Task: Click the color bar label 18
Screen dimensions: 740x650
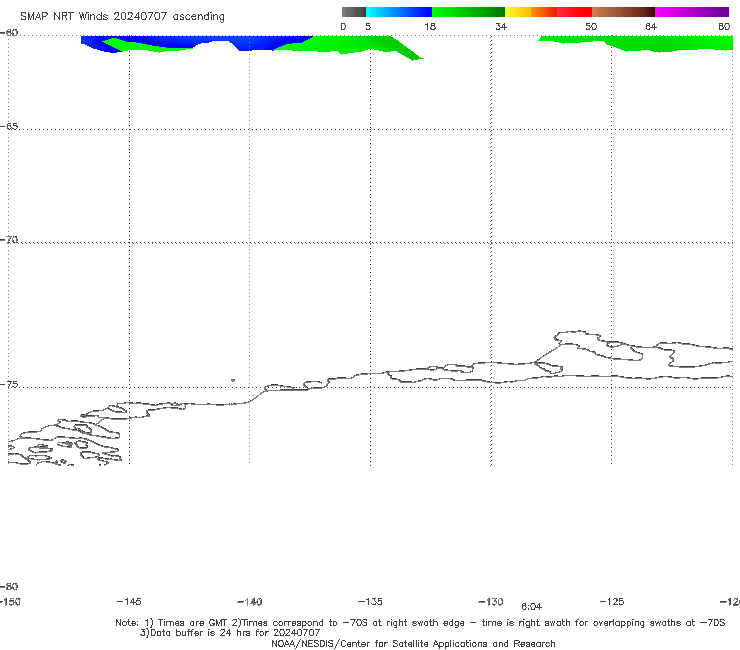Action: tap(430, 27)
